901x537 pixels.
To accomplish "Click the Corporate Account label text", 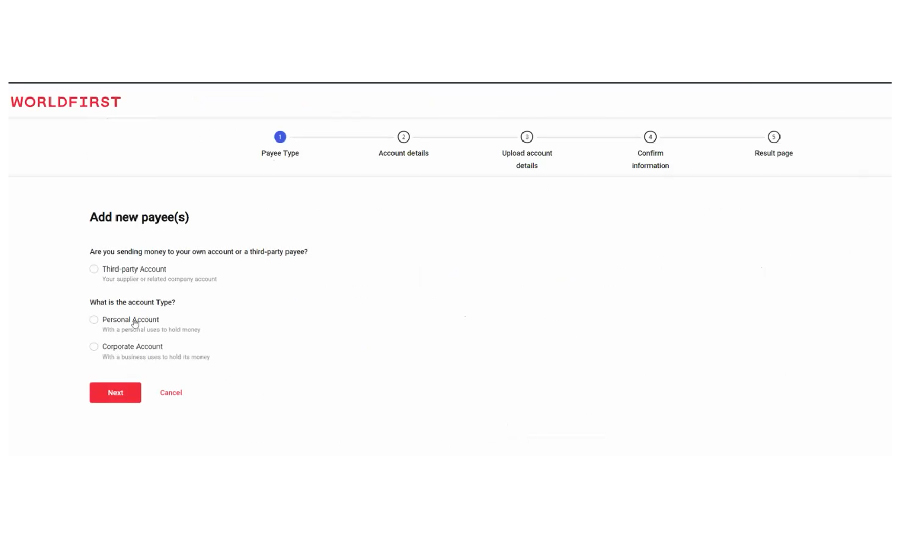I will (x=132, y=347).
